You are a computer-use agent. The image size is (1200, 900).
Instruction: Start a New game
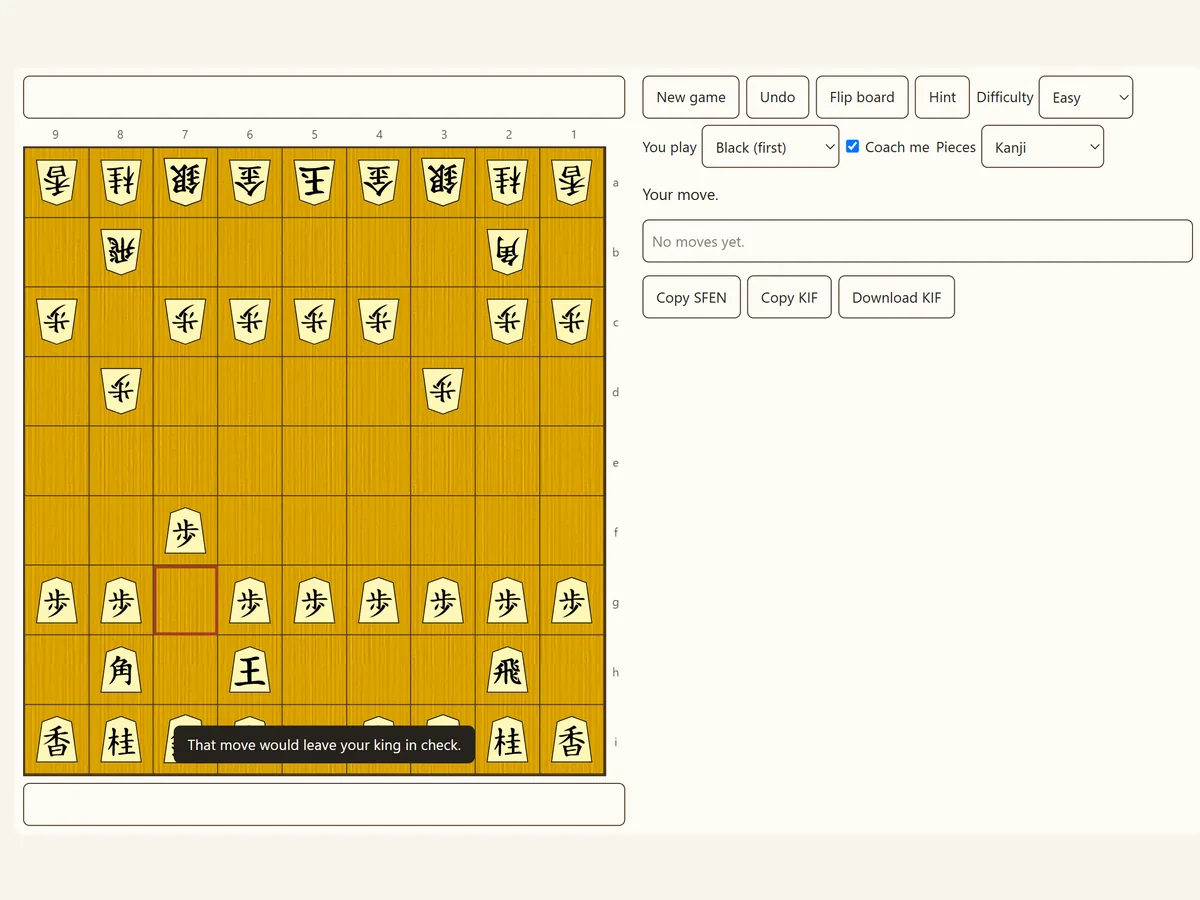pyautogui.click(x=691, y=97)
